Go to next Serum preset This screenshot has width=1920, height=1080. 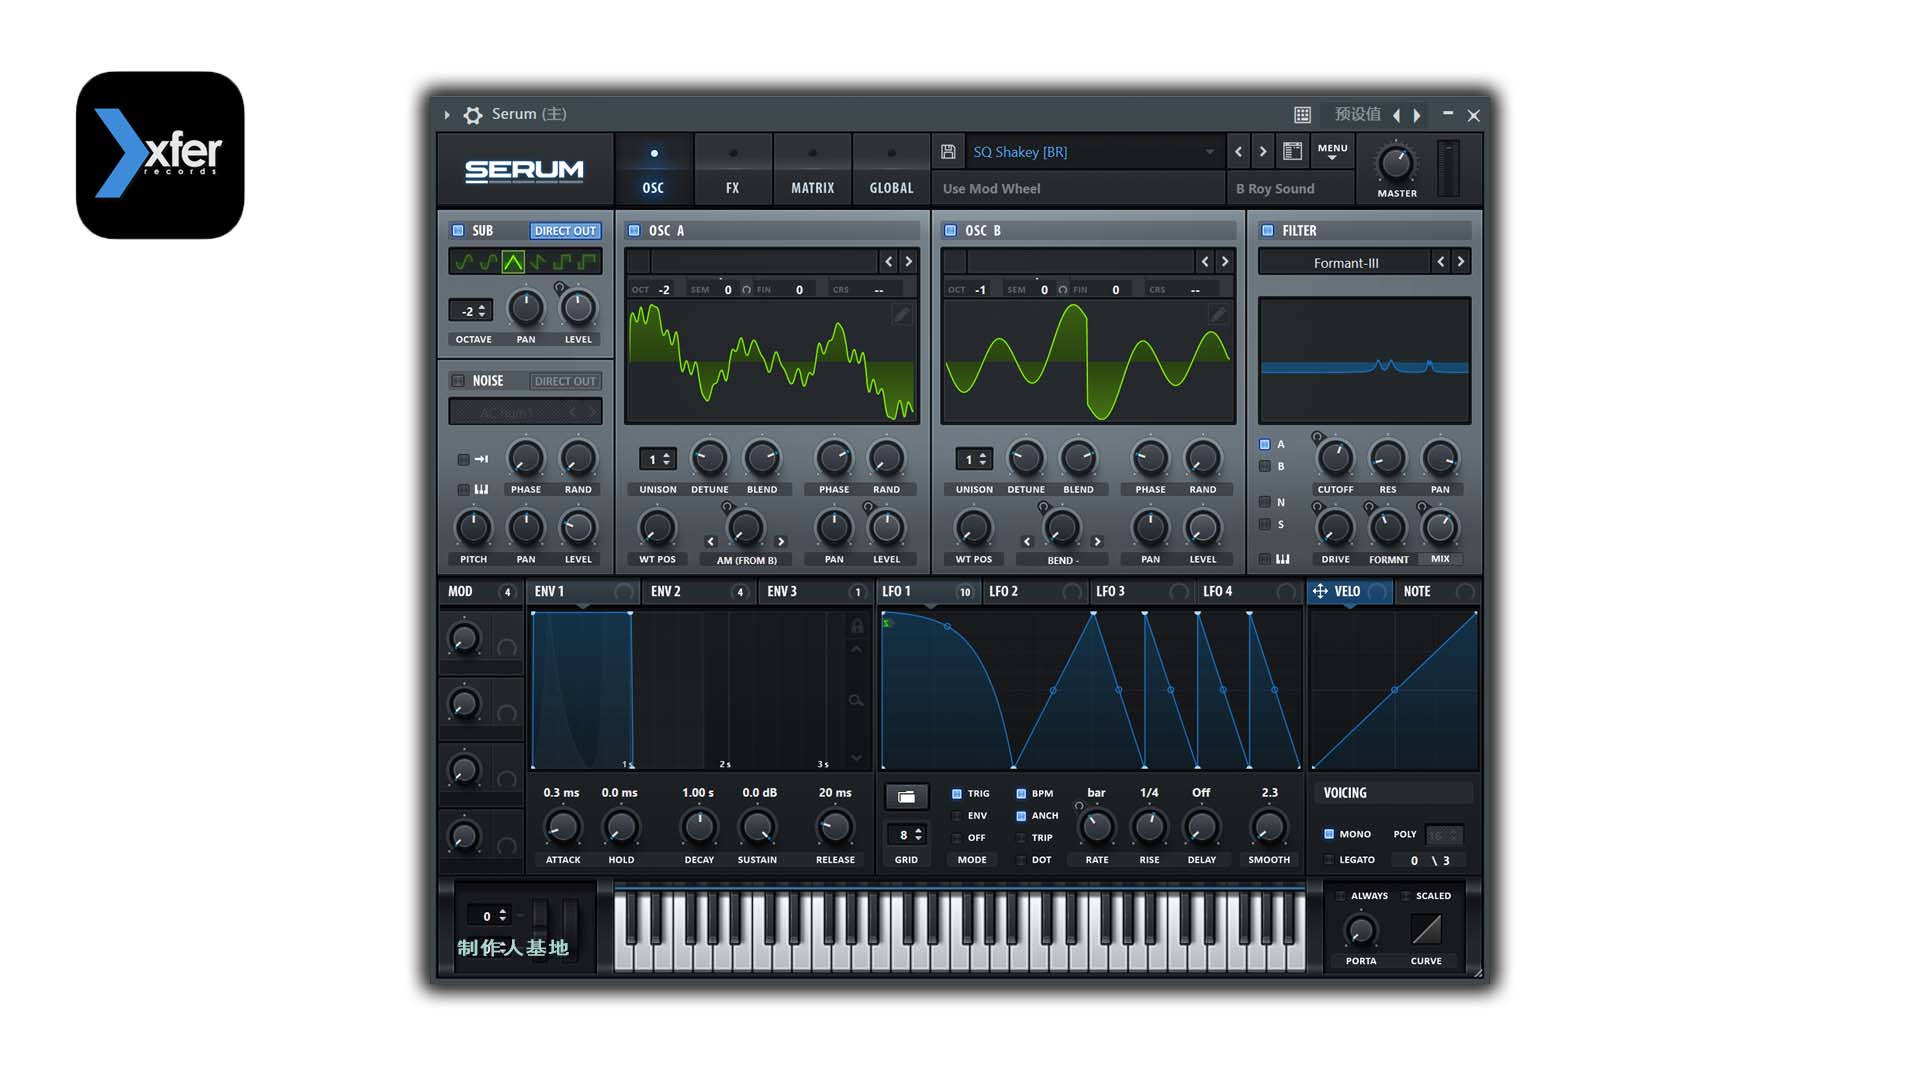click(x=1263, y=151)
